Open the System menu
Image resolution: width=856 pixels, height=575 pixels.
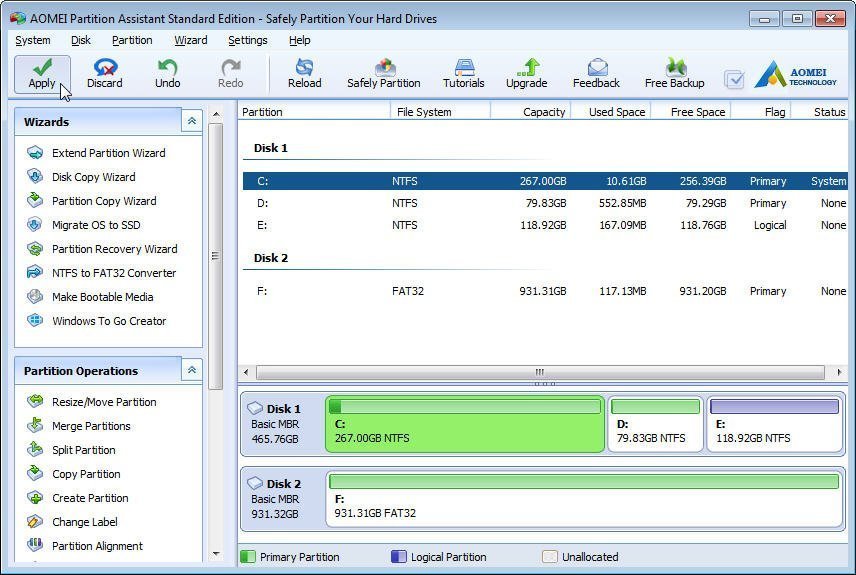click(33, 40)
